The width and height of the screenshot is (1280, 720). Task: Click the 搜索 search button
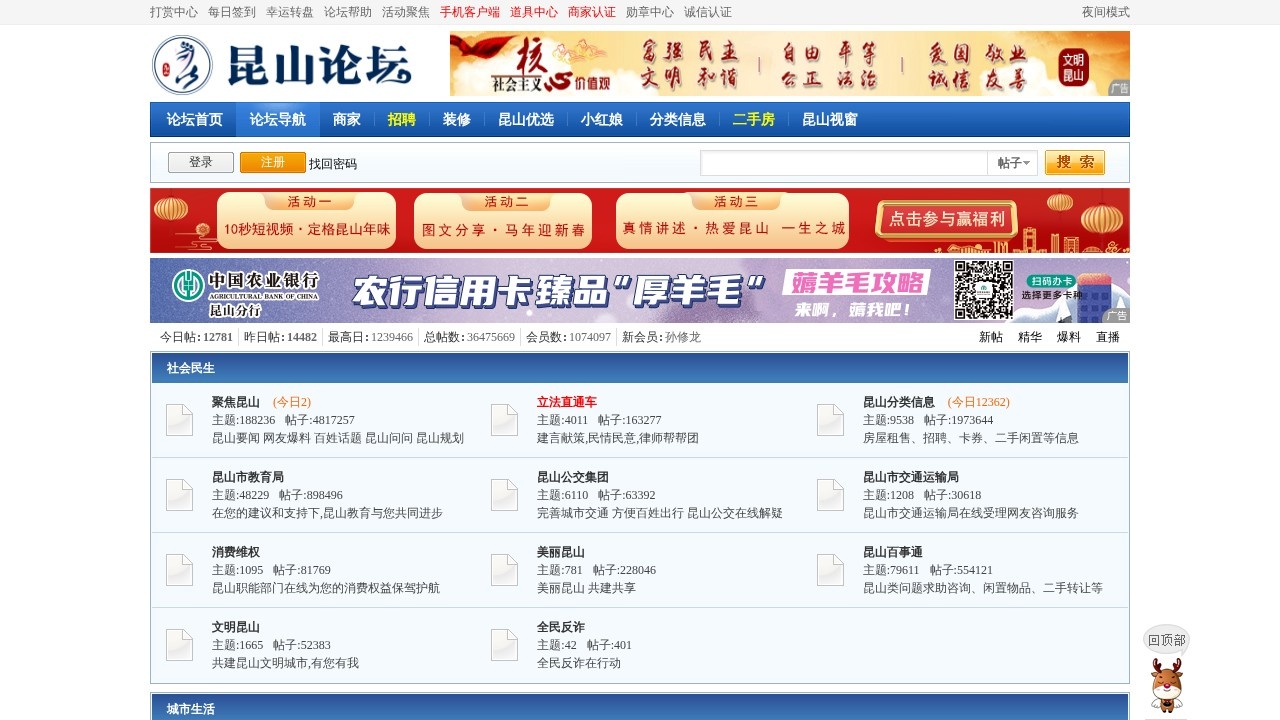1074,163
